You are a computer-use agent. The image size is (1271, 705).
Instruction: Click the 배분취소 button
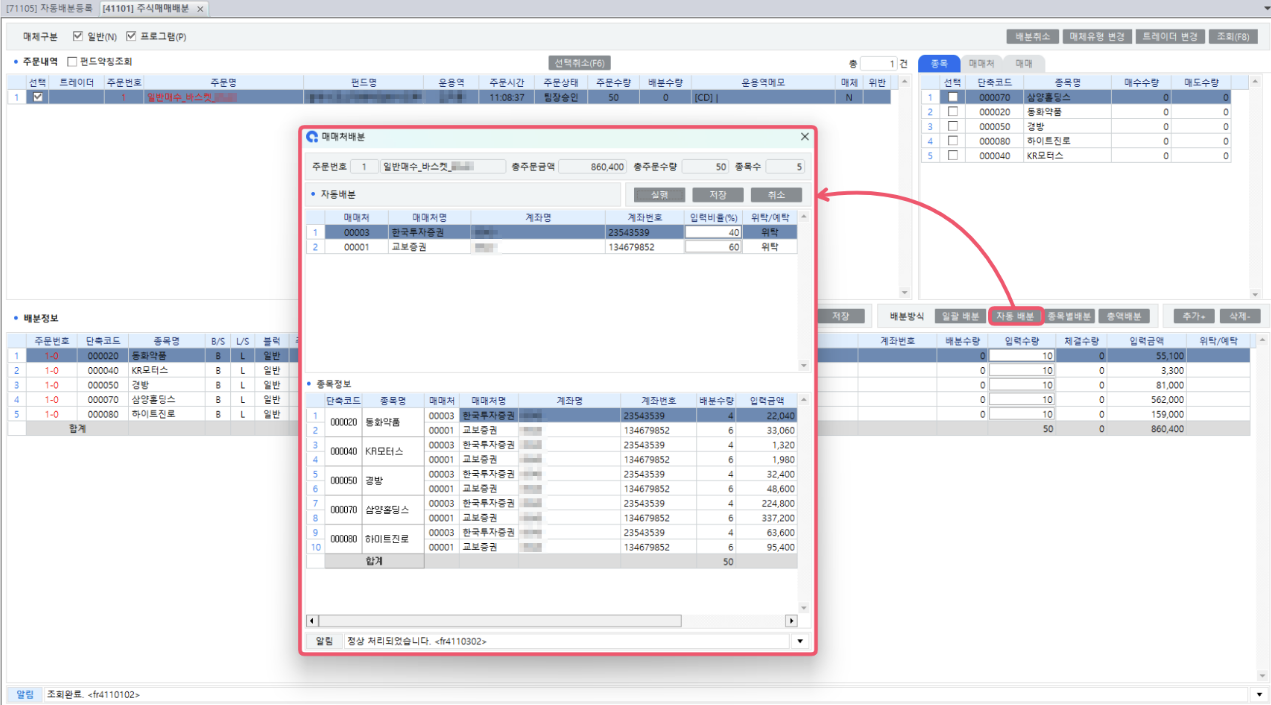pos(1032,36)
